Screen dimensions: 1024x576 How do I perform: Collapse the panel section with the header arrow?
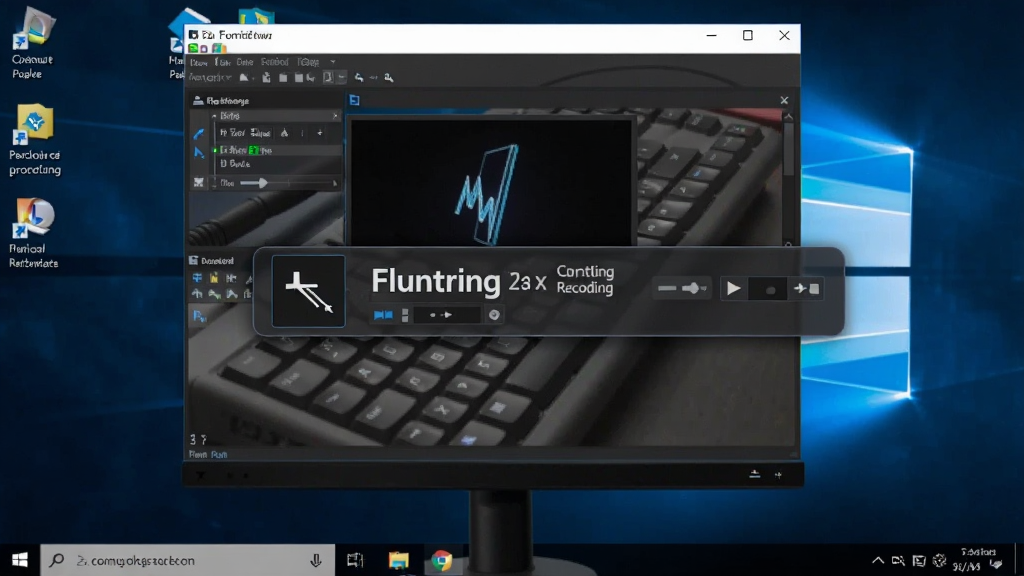coord(214,116)
